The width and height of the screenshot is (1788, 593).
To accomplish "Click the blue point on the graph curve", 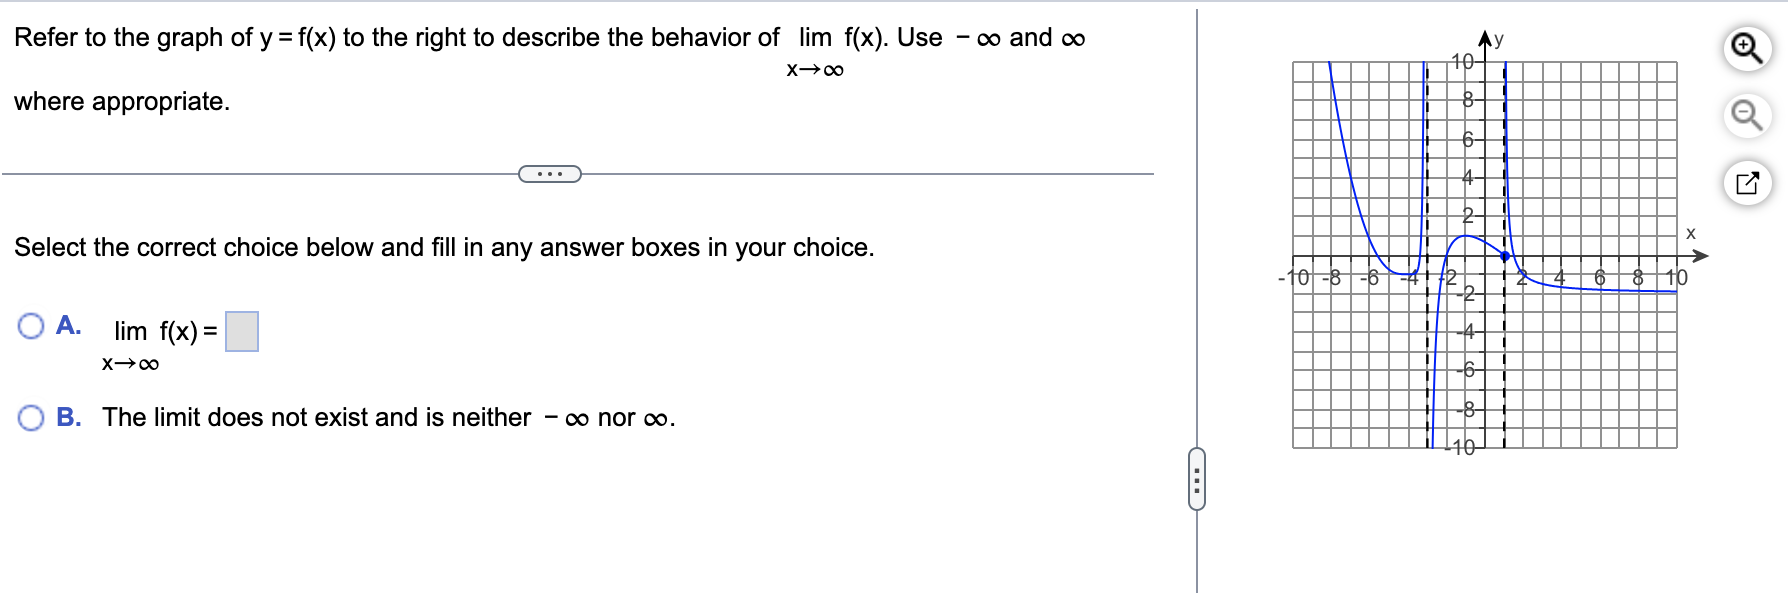I will pyautogui.click(x=1505, y=258).
